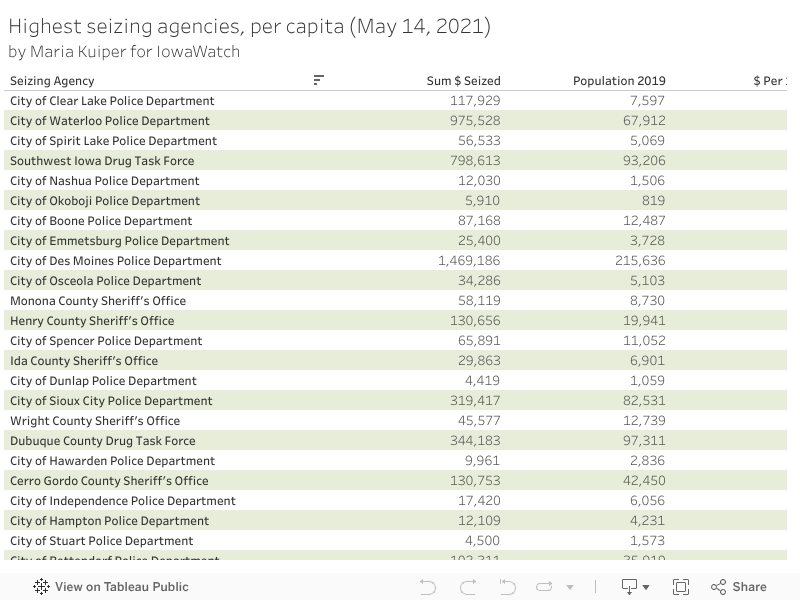Select the $ Per column header
Image resolution: width=800 pixels, height=600 pixels.
click(x=768, y=81)
